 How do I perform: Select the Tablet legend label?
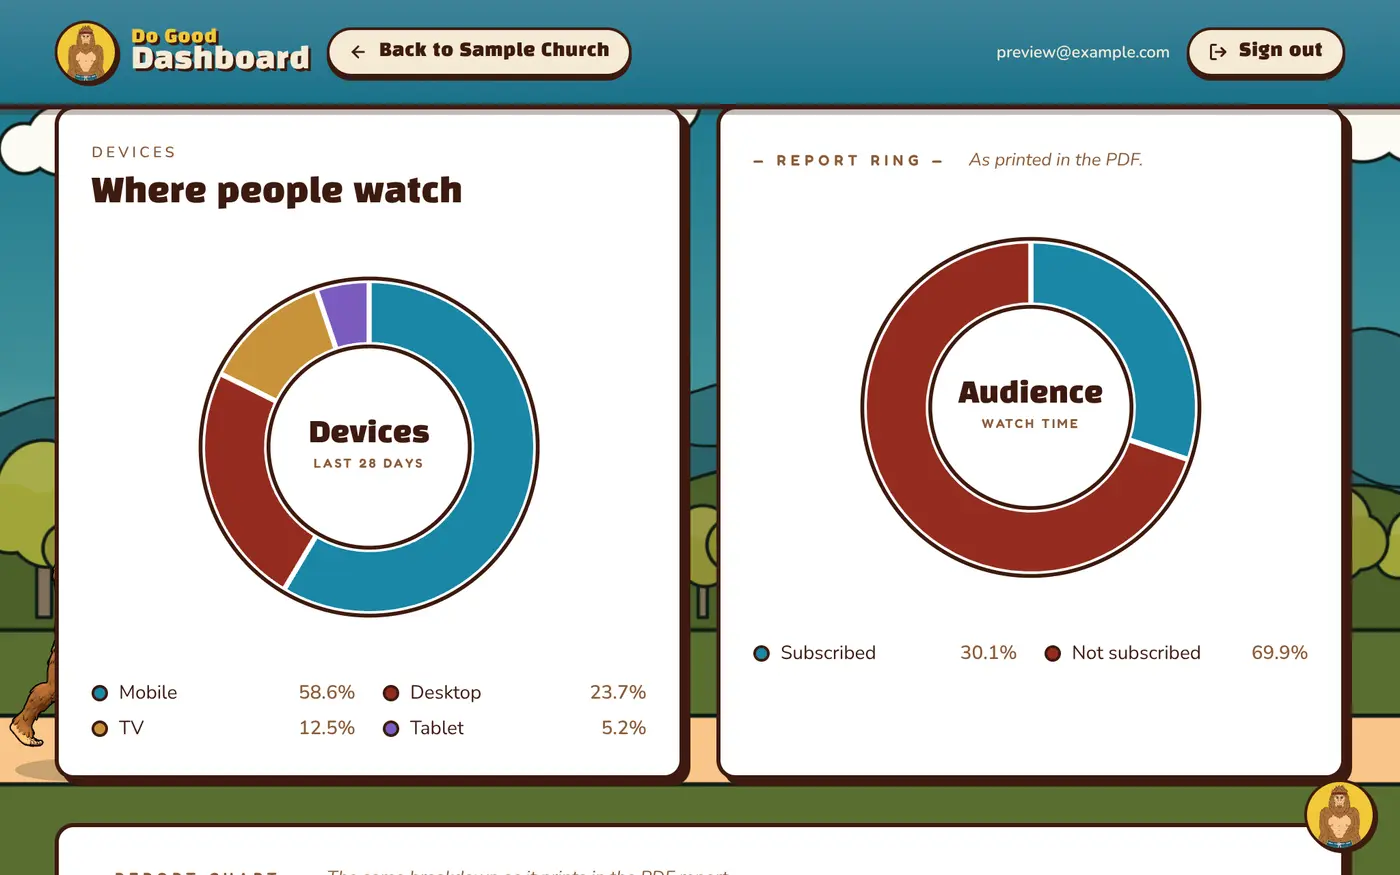tap(437, 728)
